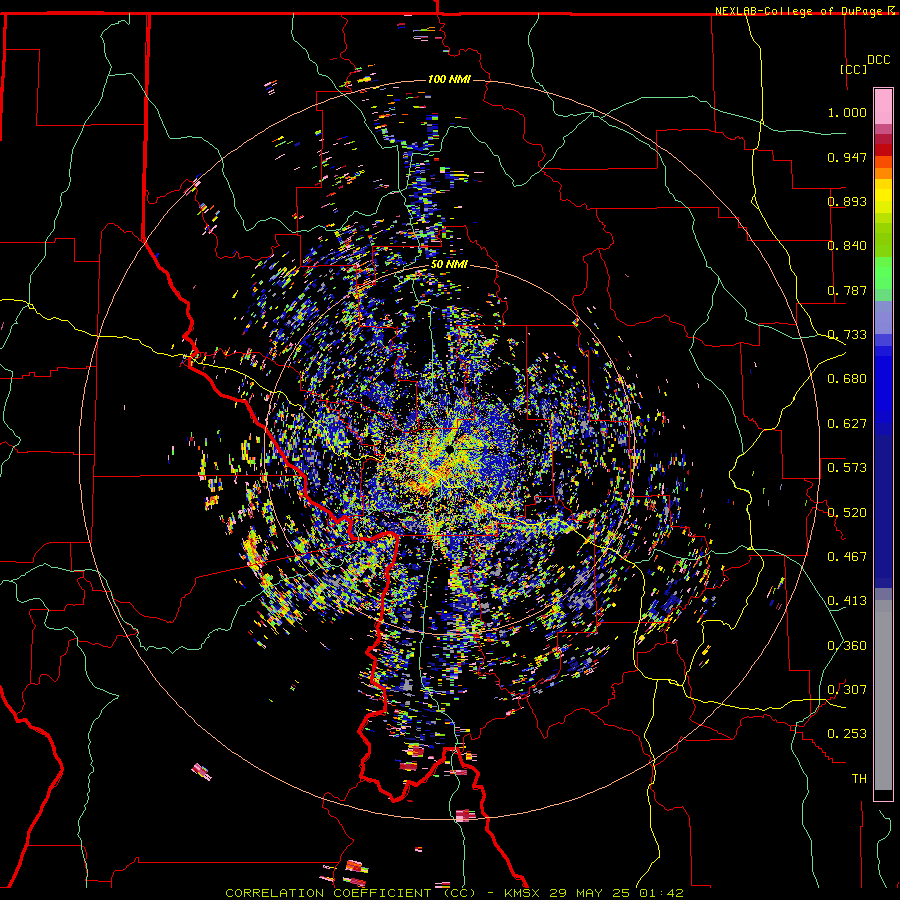
Task: Click the 0.467 legend value
Action: (847, 556)
